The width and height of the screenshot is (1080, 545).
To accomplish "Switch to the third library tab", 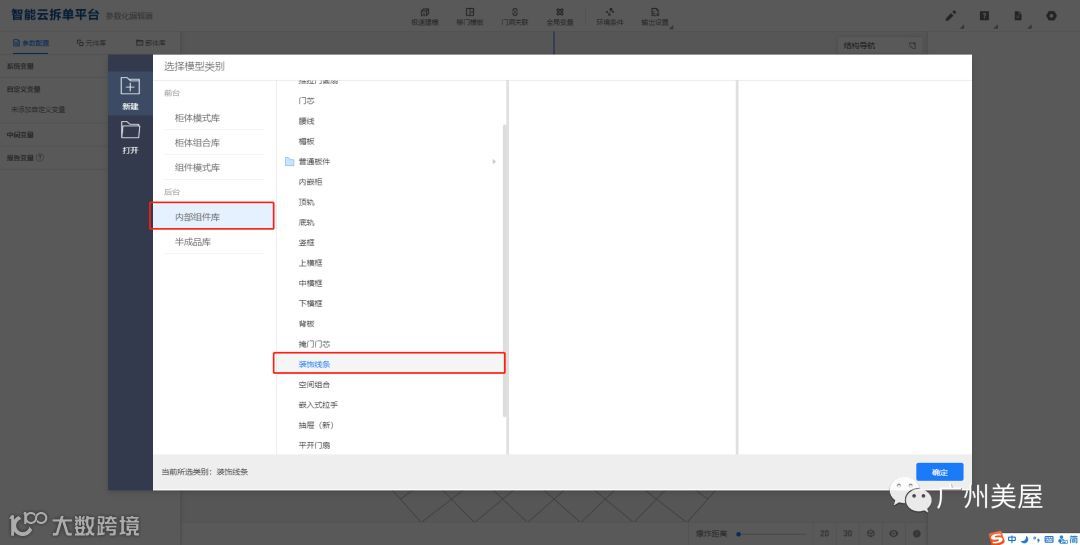I will pyautogui.click(x=151, y=43).
